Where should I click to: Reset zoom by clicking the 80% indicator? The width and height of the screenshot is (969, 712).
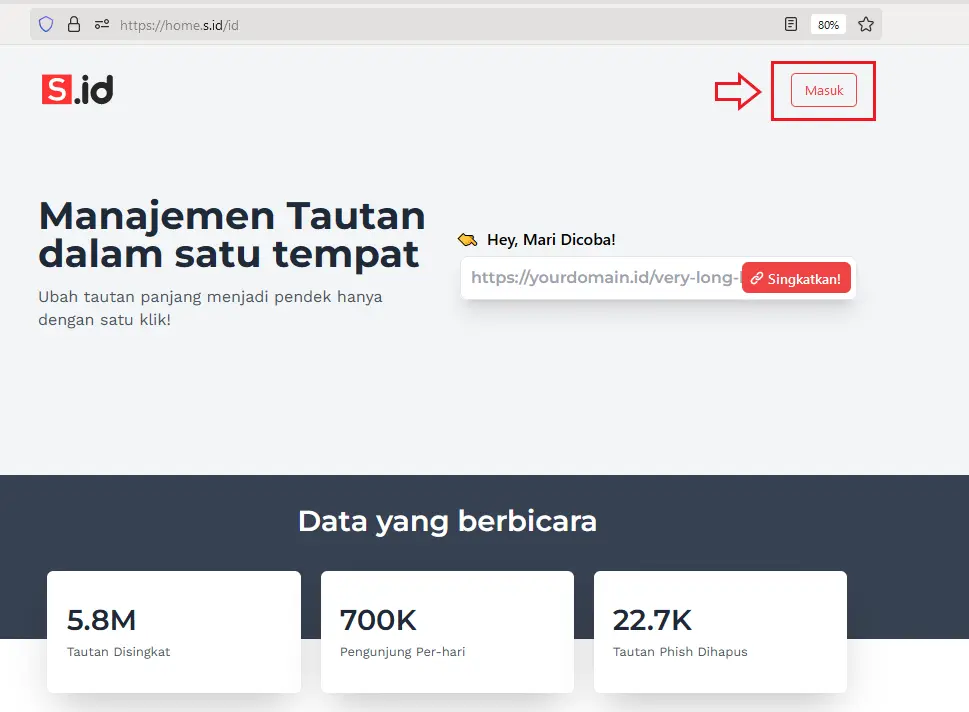[x=828, y=25]
